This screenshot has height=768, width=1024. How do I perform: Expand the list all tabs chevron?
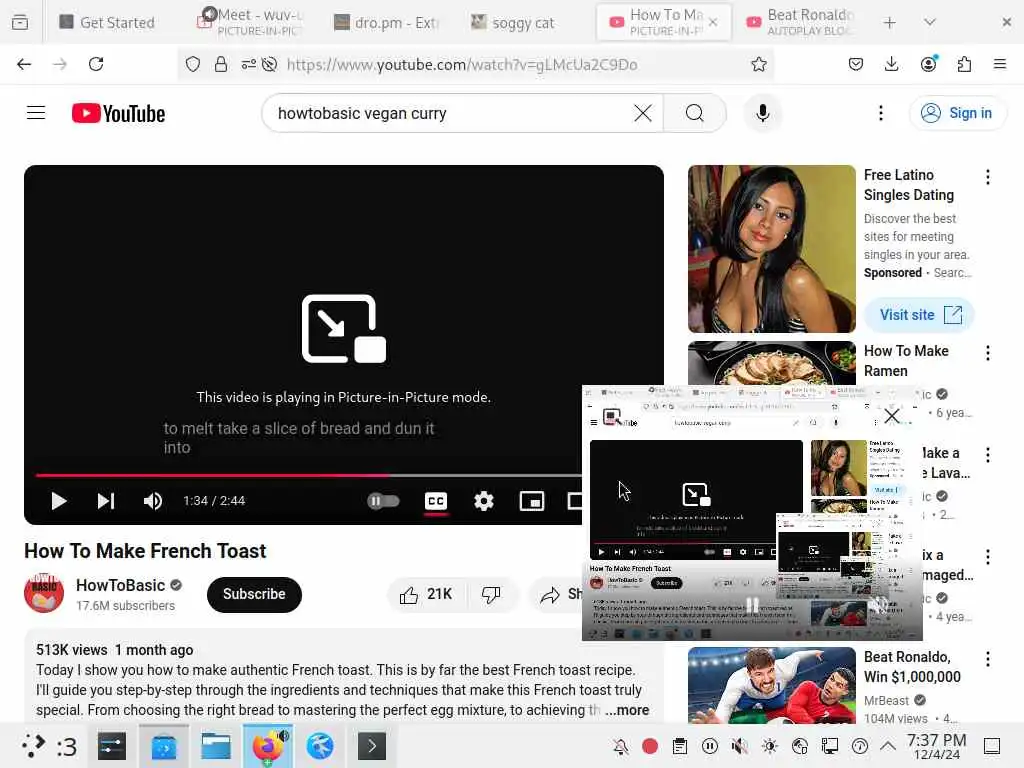[930, 22]
